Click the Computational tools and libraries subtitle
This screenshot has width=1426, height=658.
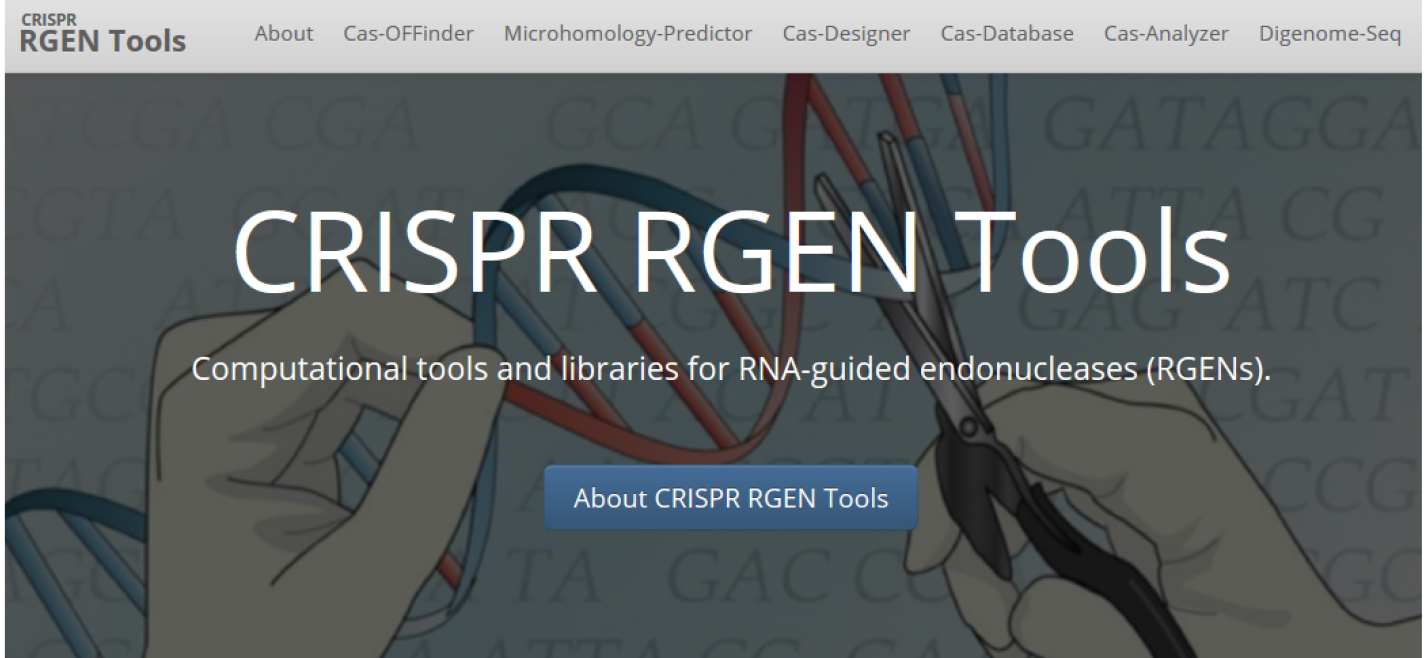pos(731,368)
